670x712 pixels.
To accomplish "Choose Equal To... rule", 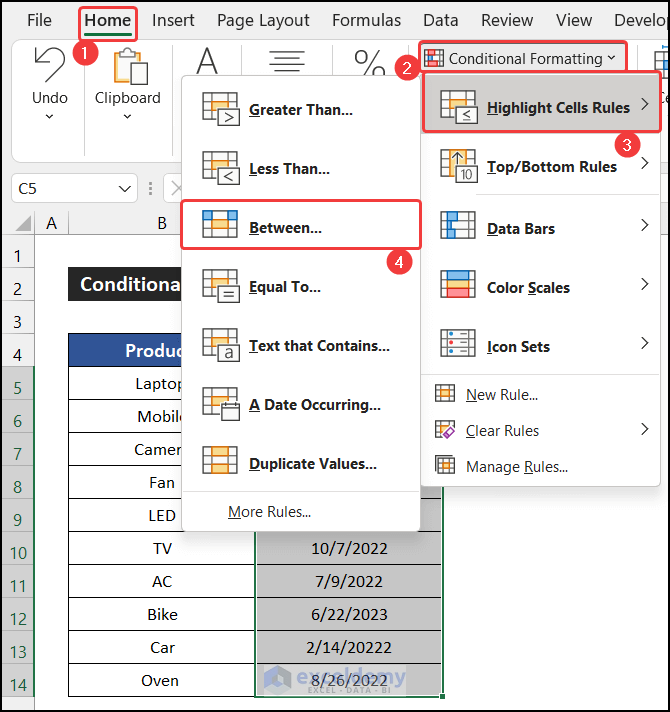I will (x=301, y=286).
